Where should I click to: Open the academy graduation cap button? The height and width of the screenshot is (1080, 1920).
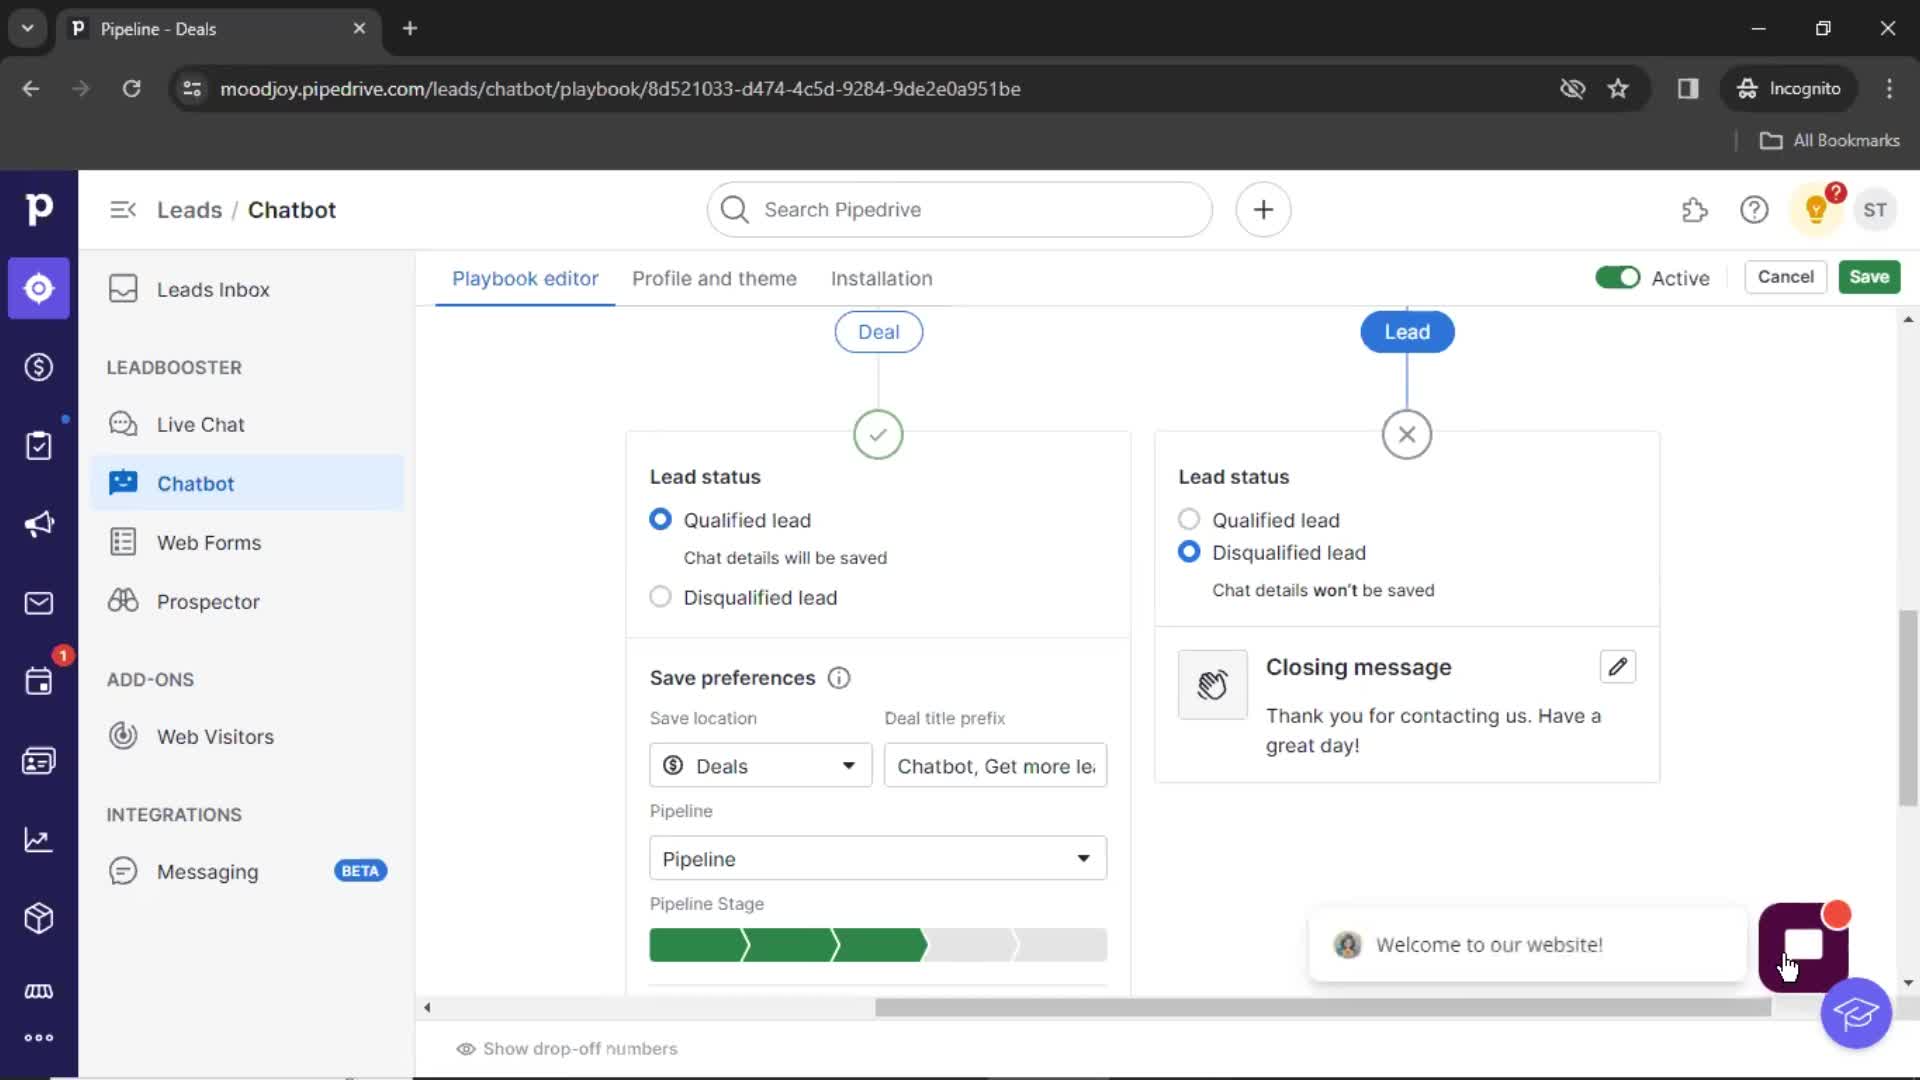pyautogui.click(x=1856, y=1014)
